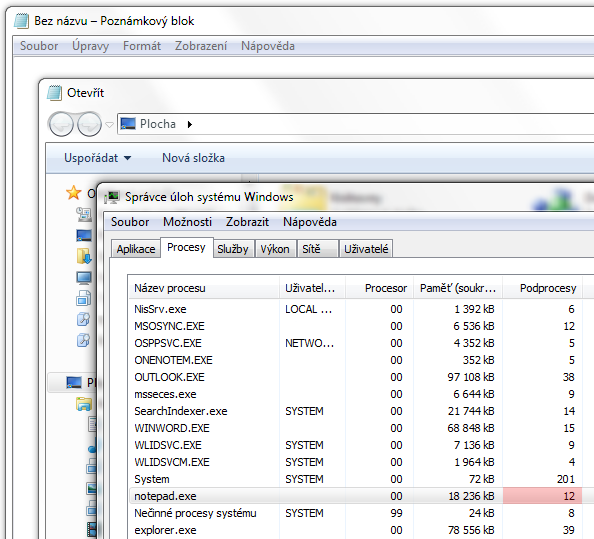Click the desktop icon in the Plocha address bar

pyautogui.click(x=128, y=123)
